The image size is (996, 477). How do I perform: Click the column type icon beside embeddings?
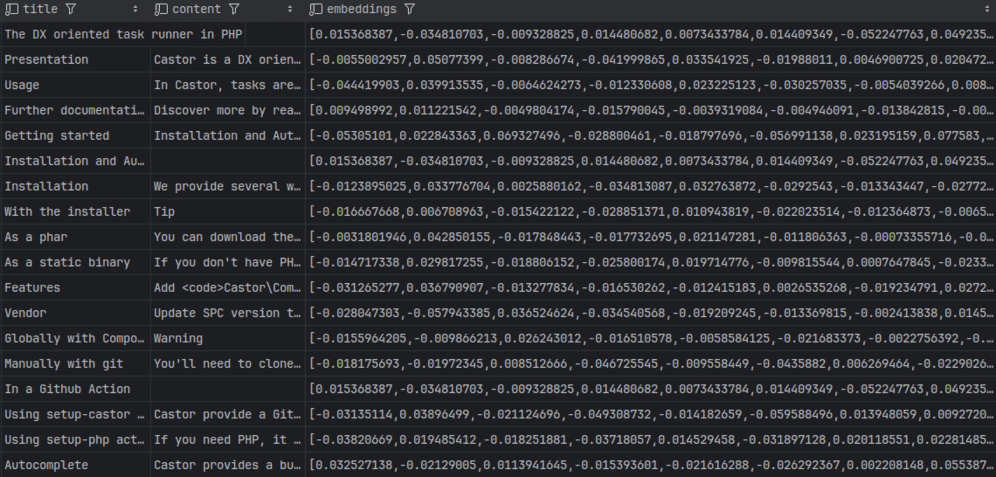pos(317,10)
